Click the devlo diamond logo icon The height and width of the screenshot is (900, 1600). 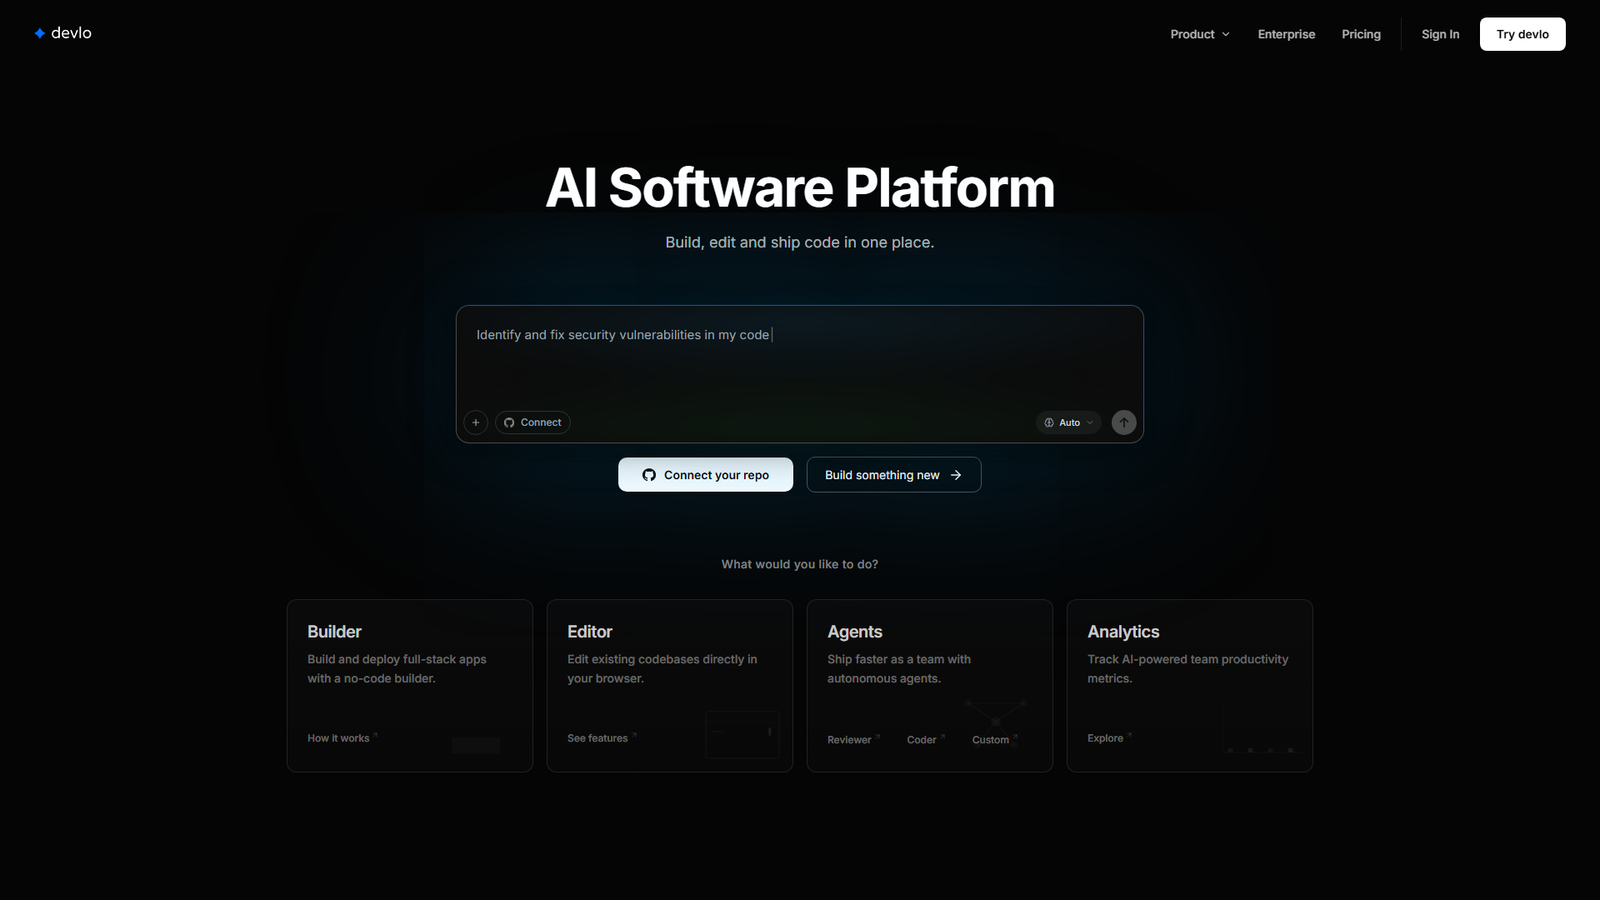(38, 32)
